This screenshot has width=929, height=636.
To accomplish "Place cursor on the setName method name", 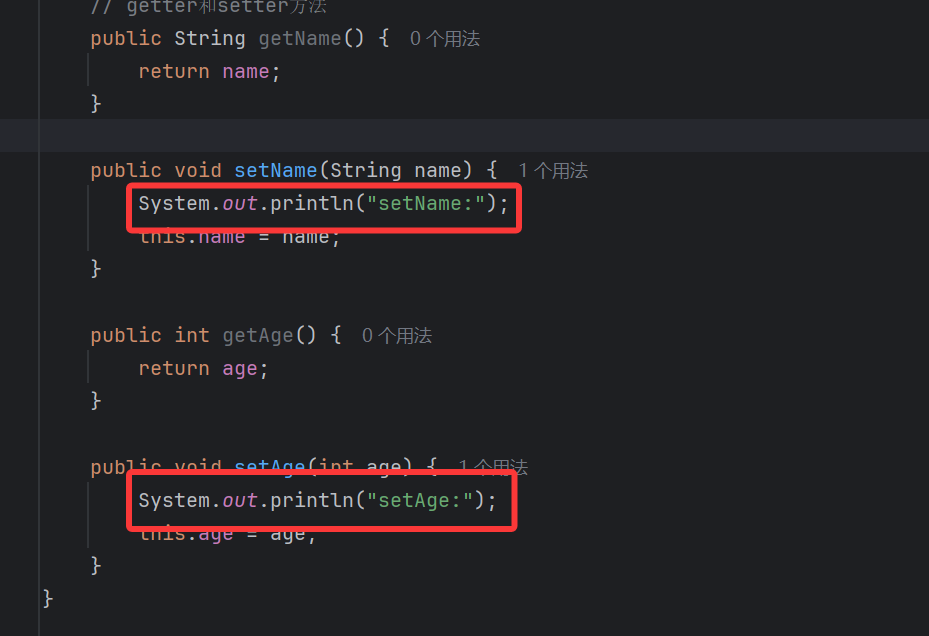I will tap(275, 171).
